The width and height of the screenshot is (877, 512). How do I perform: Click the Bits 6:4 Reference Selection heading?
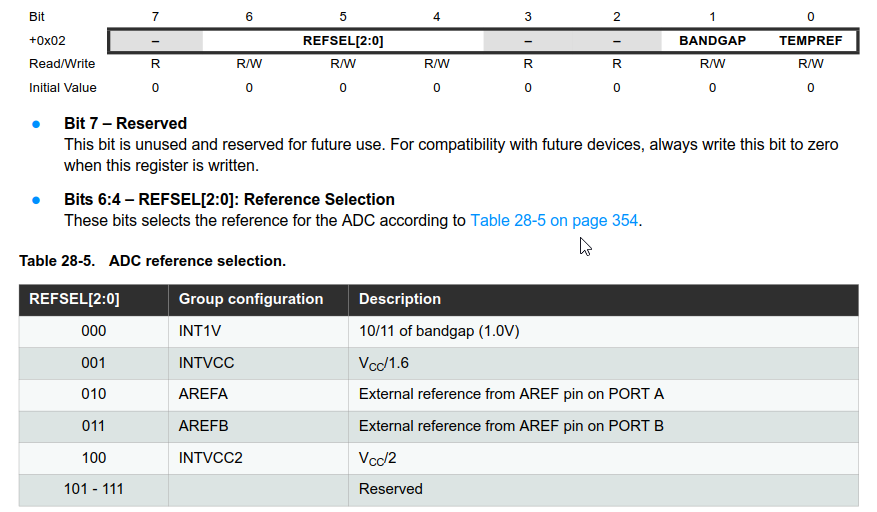tap(229, 200)
